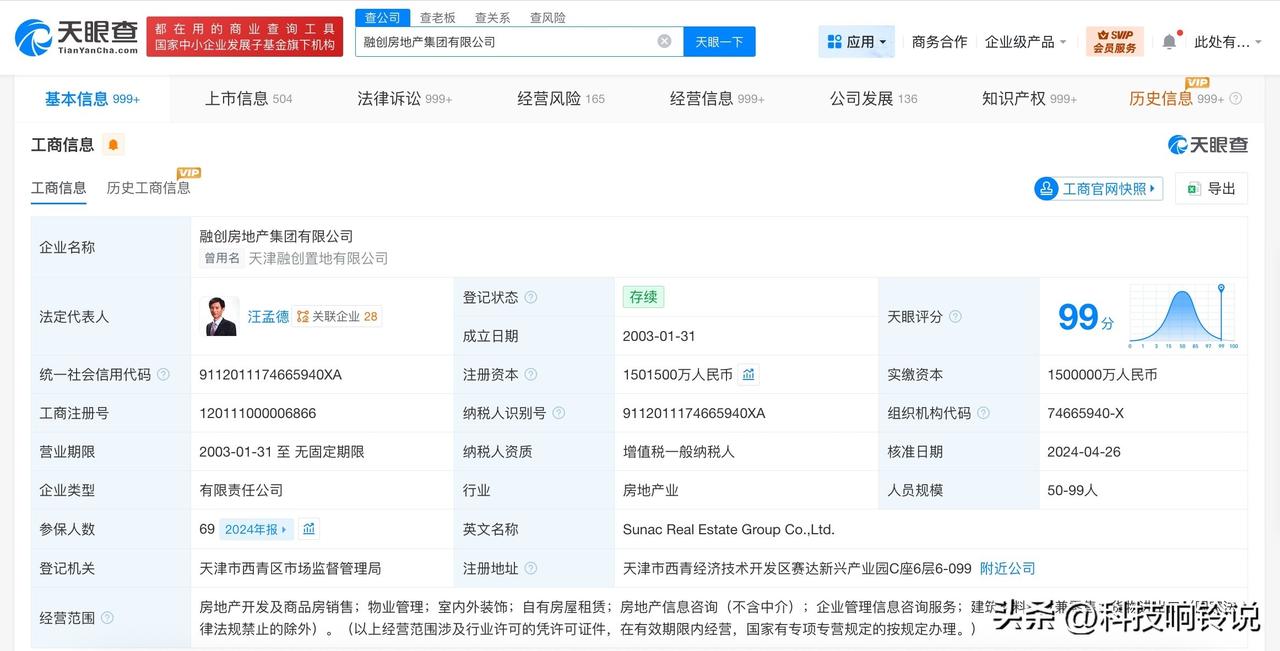Viewport: 1280px width, 651px height.
Task: Click the TianYanCha logo
Action: click(x=76, y=37)
